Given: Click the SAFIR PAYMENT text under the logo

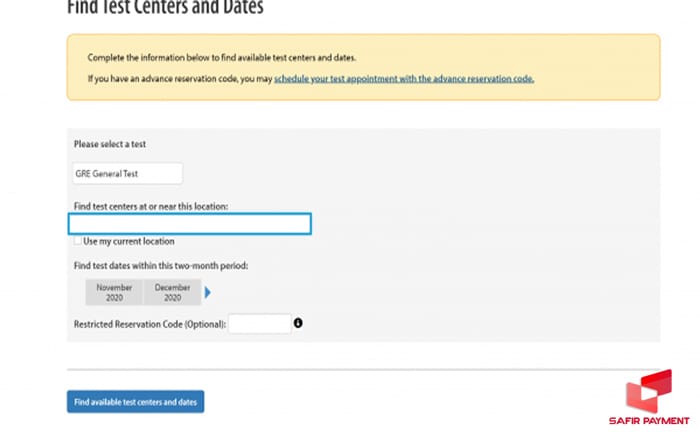Looking at the screenshot, I should 652,420.
